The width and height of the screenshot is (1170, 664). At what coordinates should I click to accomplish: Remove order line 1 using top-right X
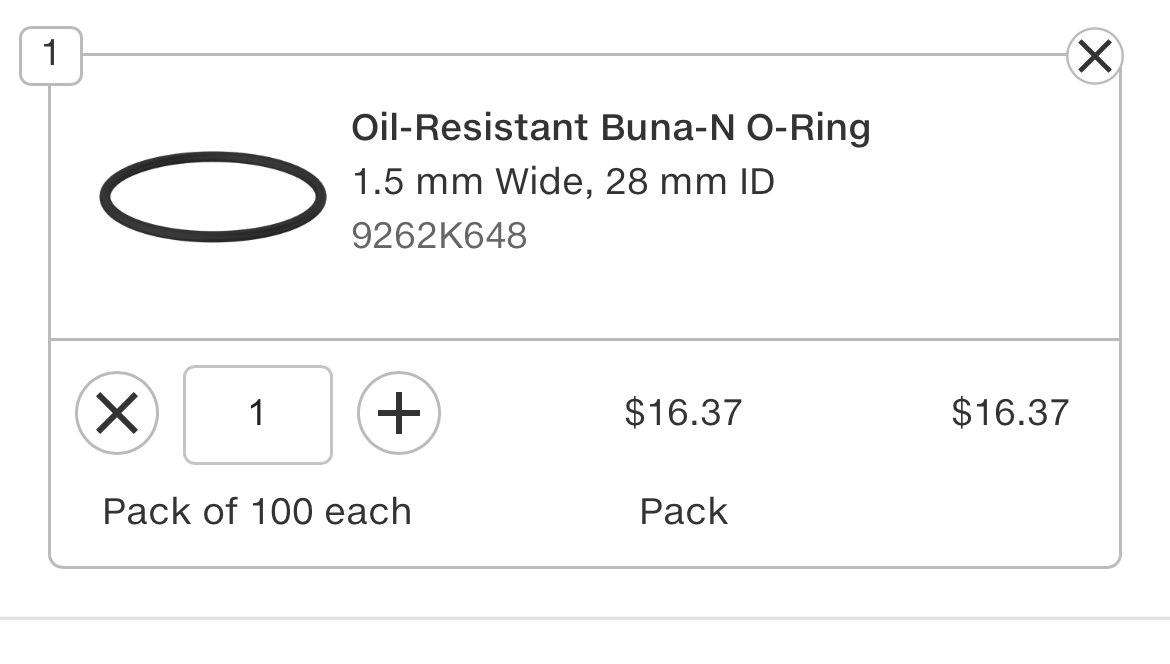tap(1094, 56)
